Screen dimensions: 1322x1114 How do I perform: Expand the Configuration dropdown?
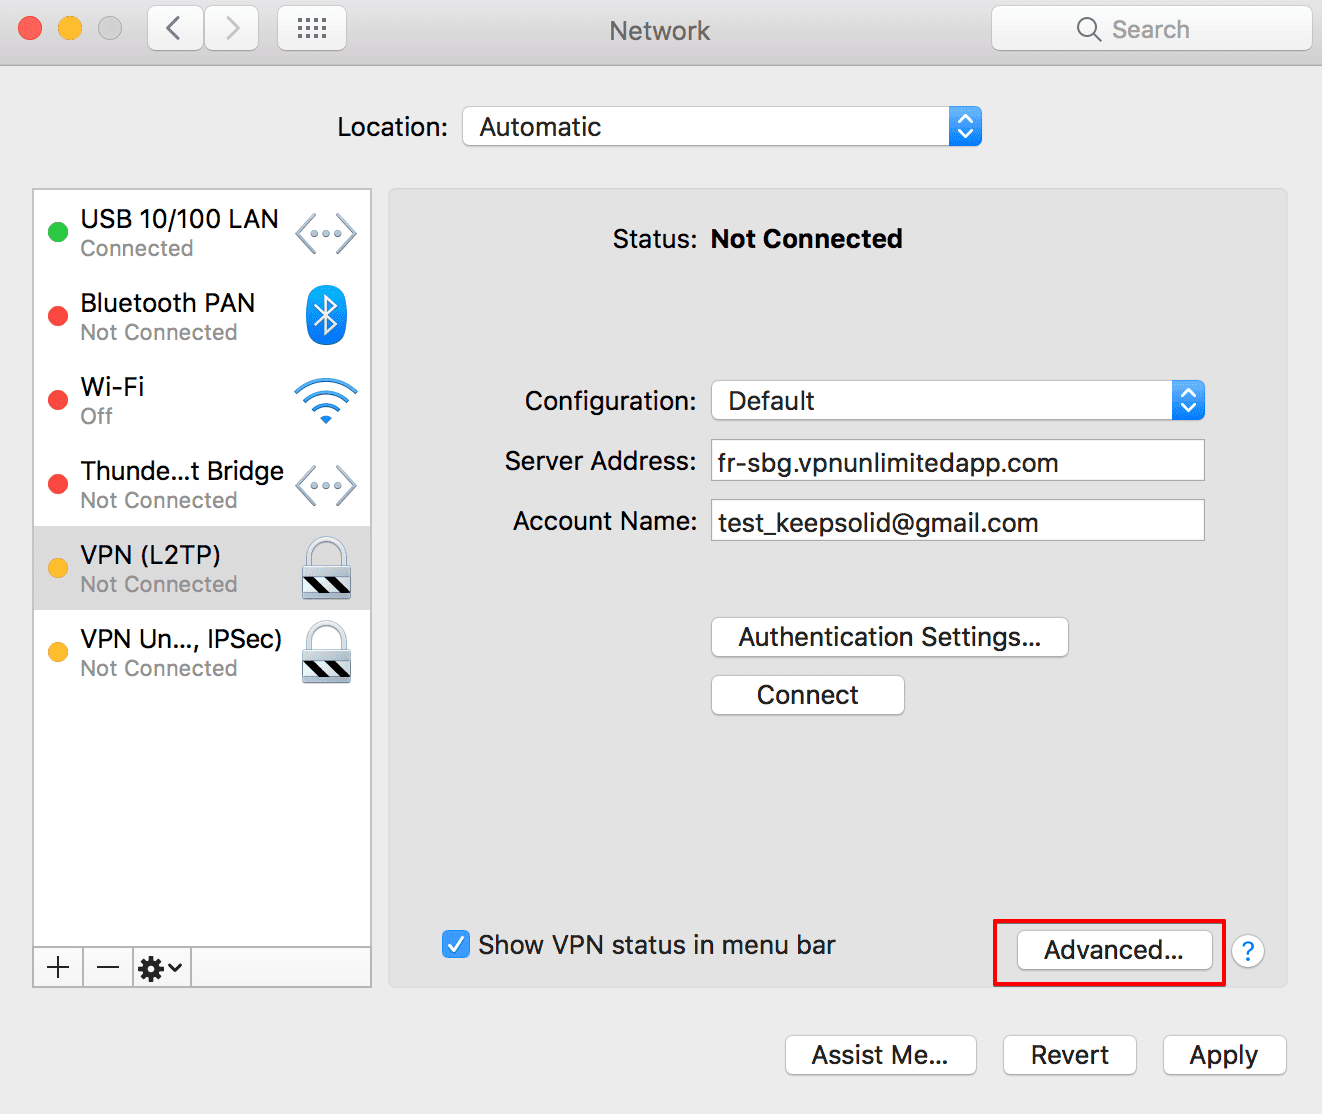(x=957, y=401)
